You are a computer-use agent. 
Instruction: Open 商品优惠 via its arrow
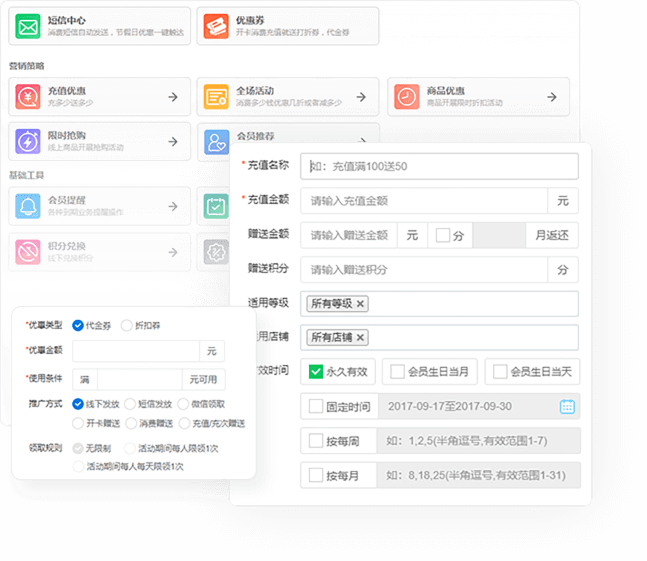click(552, 97)
